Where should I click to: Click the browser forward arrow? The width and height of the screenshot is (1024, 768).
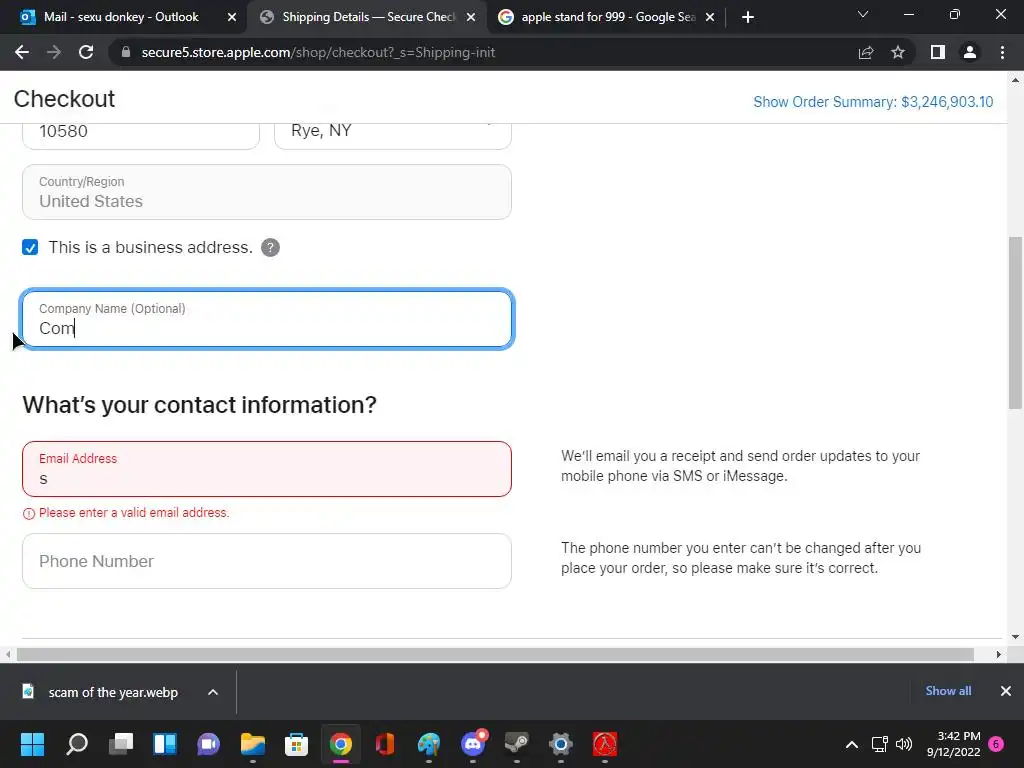pos(54,52)
